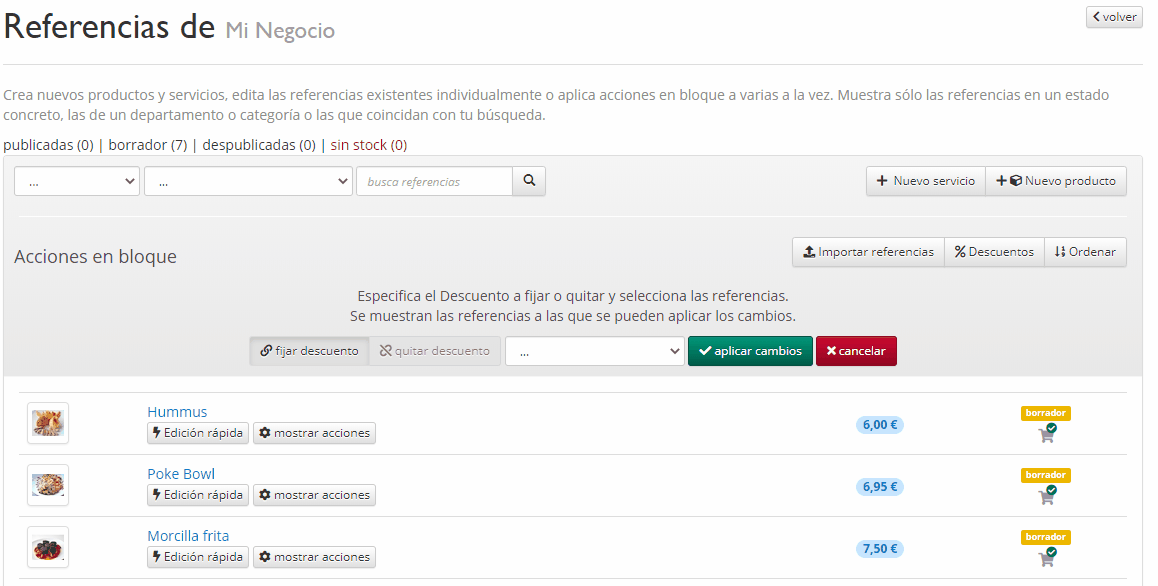Viewport: 1158px width, 586px height.
Task: Click the shopping cart icon beside Hummus
Action: coord(1046,434)
